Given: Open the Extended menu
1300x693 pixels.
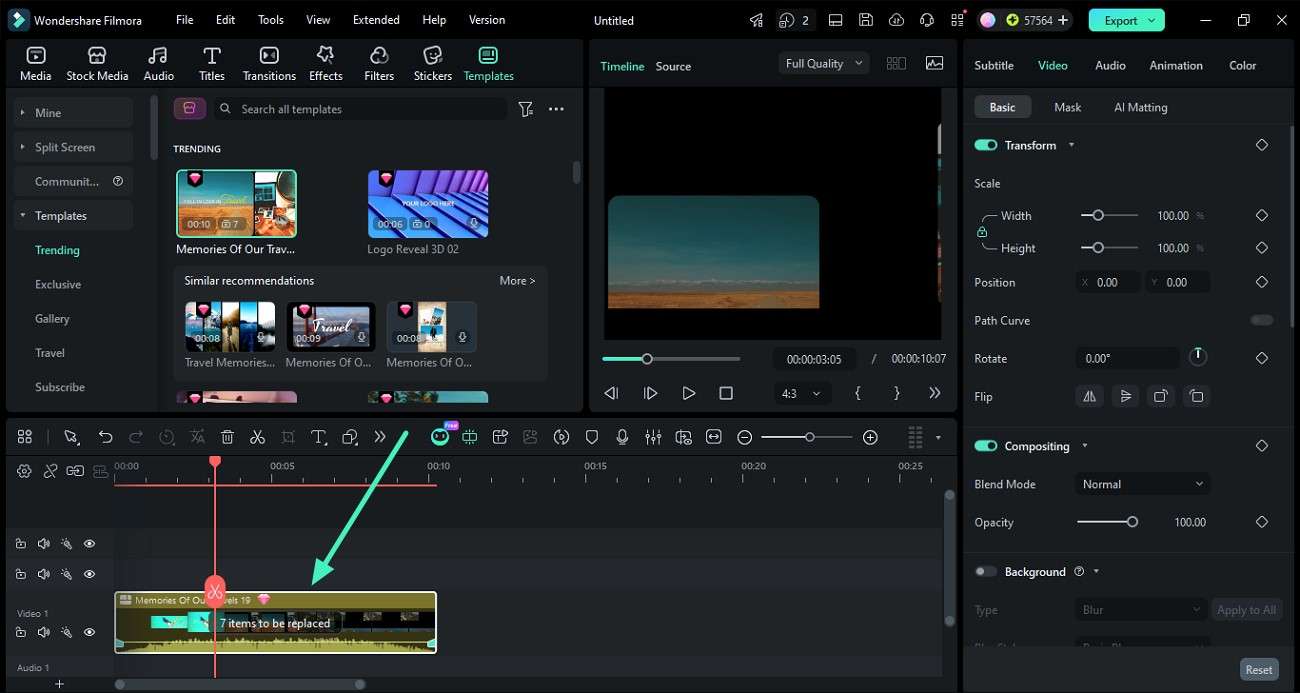Looking at the screenshot, I should click(376, 20).
